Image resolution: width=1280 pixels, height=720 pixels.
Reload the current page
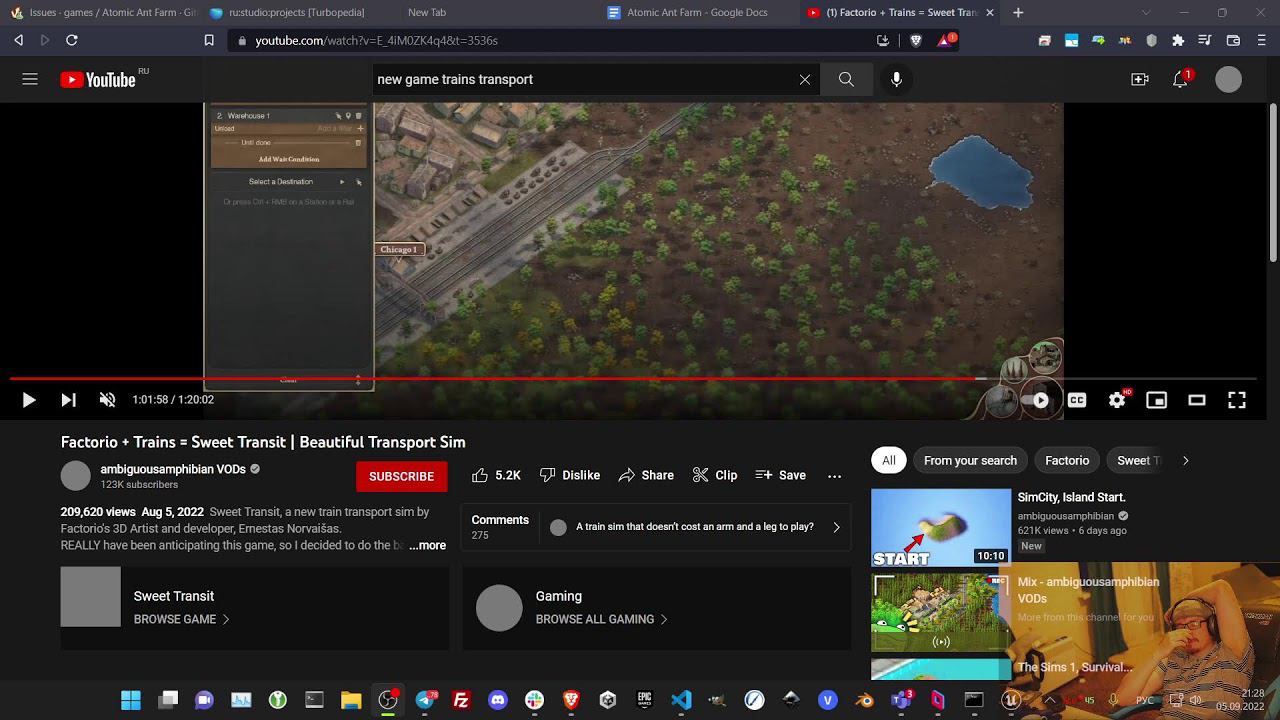[72, 40]
